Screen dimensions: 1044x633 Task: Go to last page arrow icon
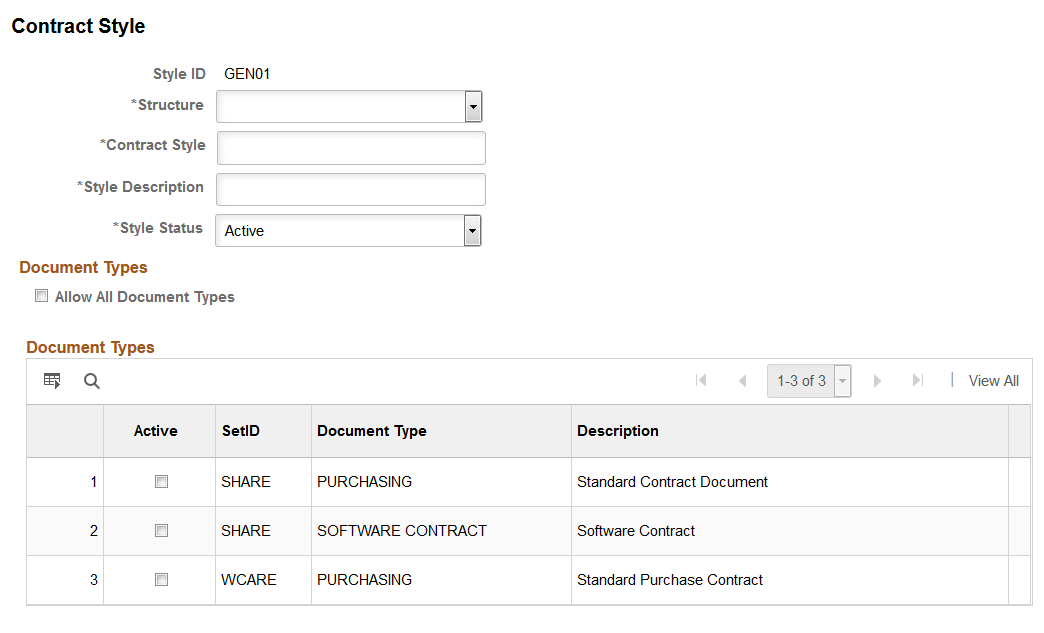point(917,380)
